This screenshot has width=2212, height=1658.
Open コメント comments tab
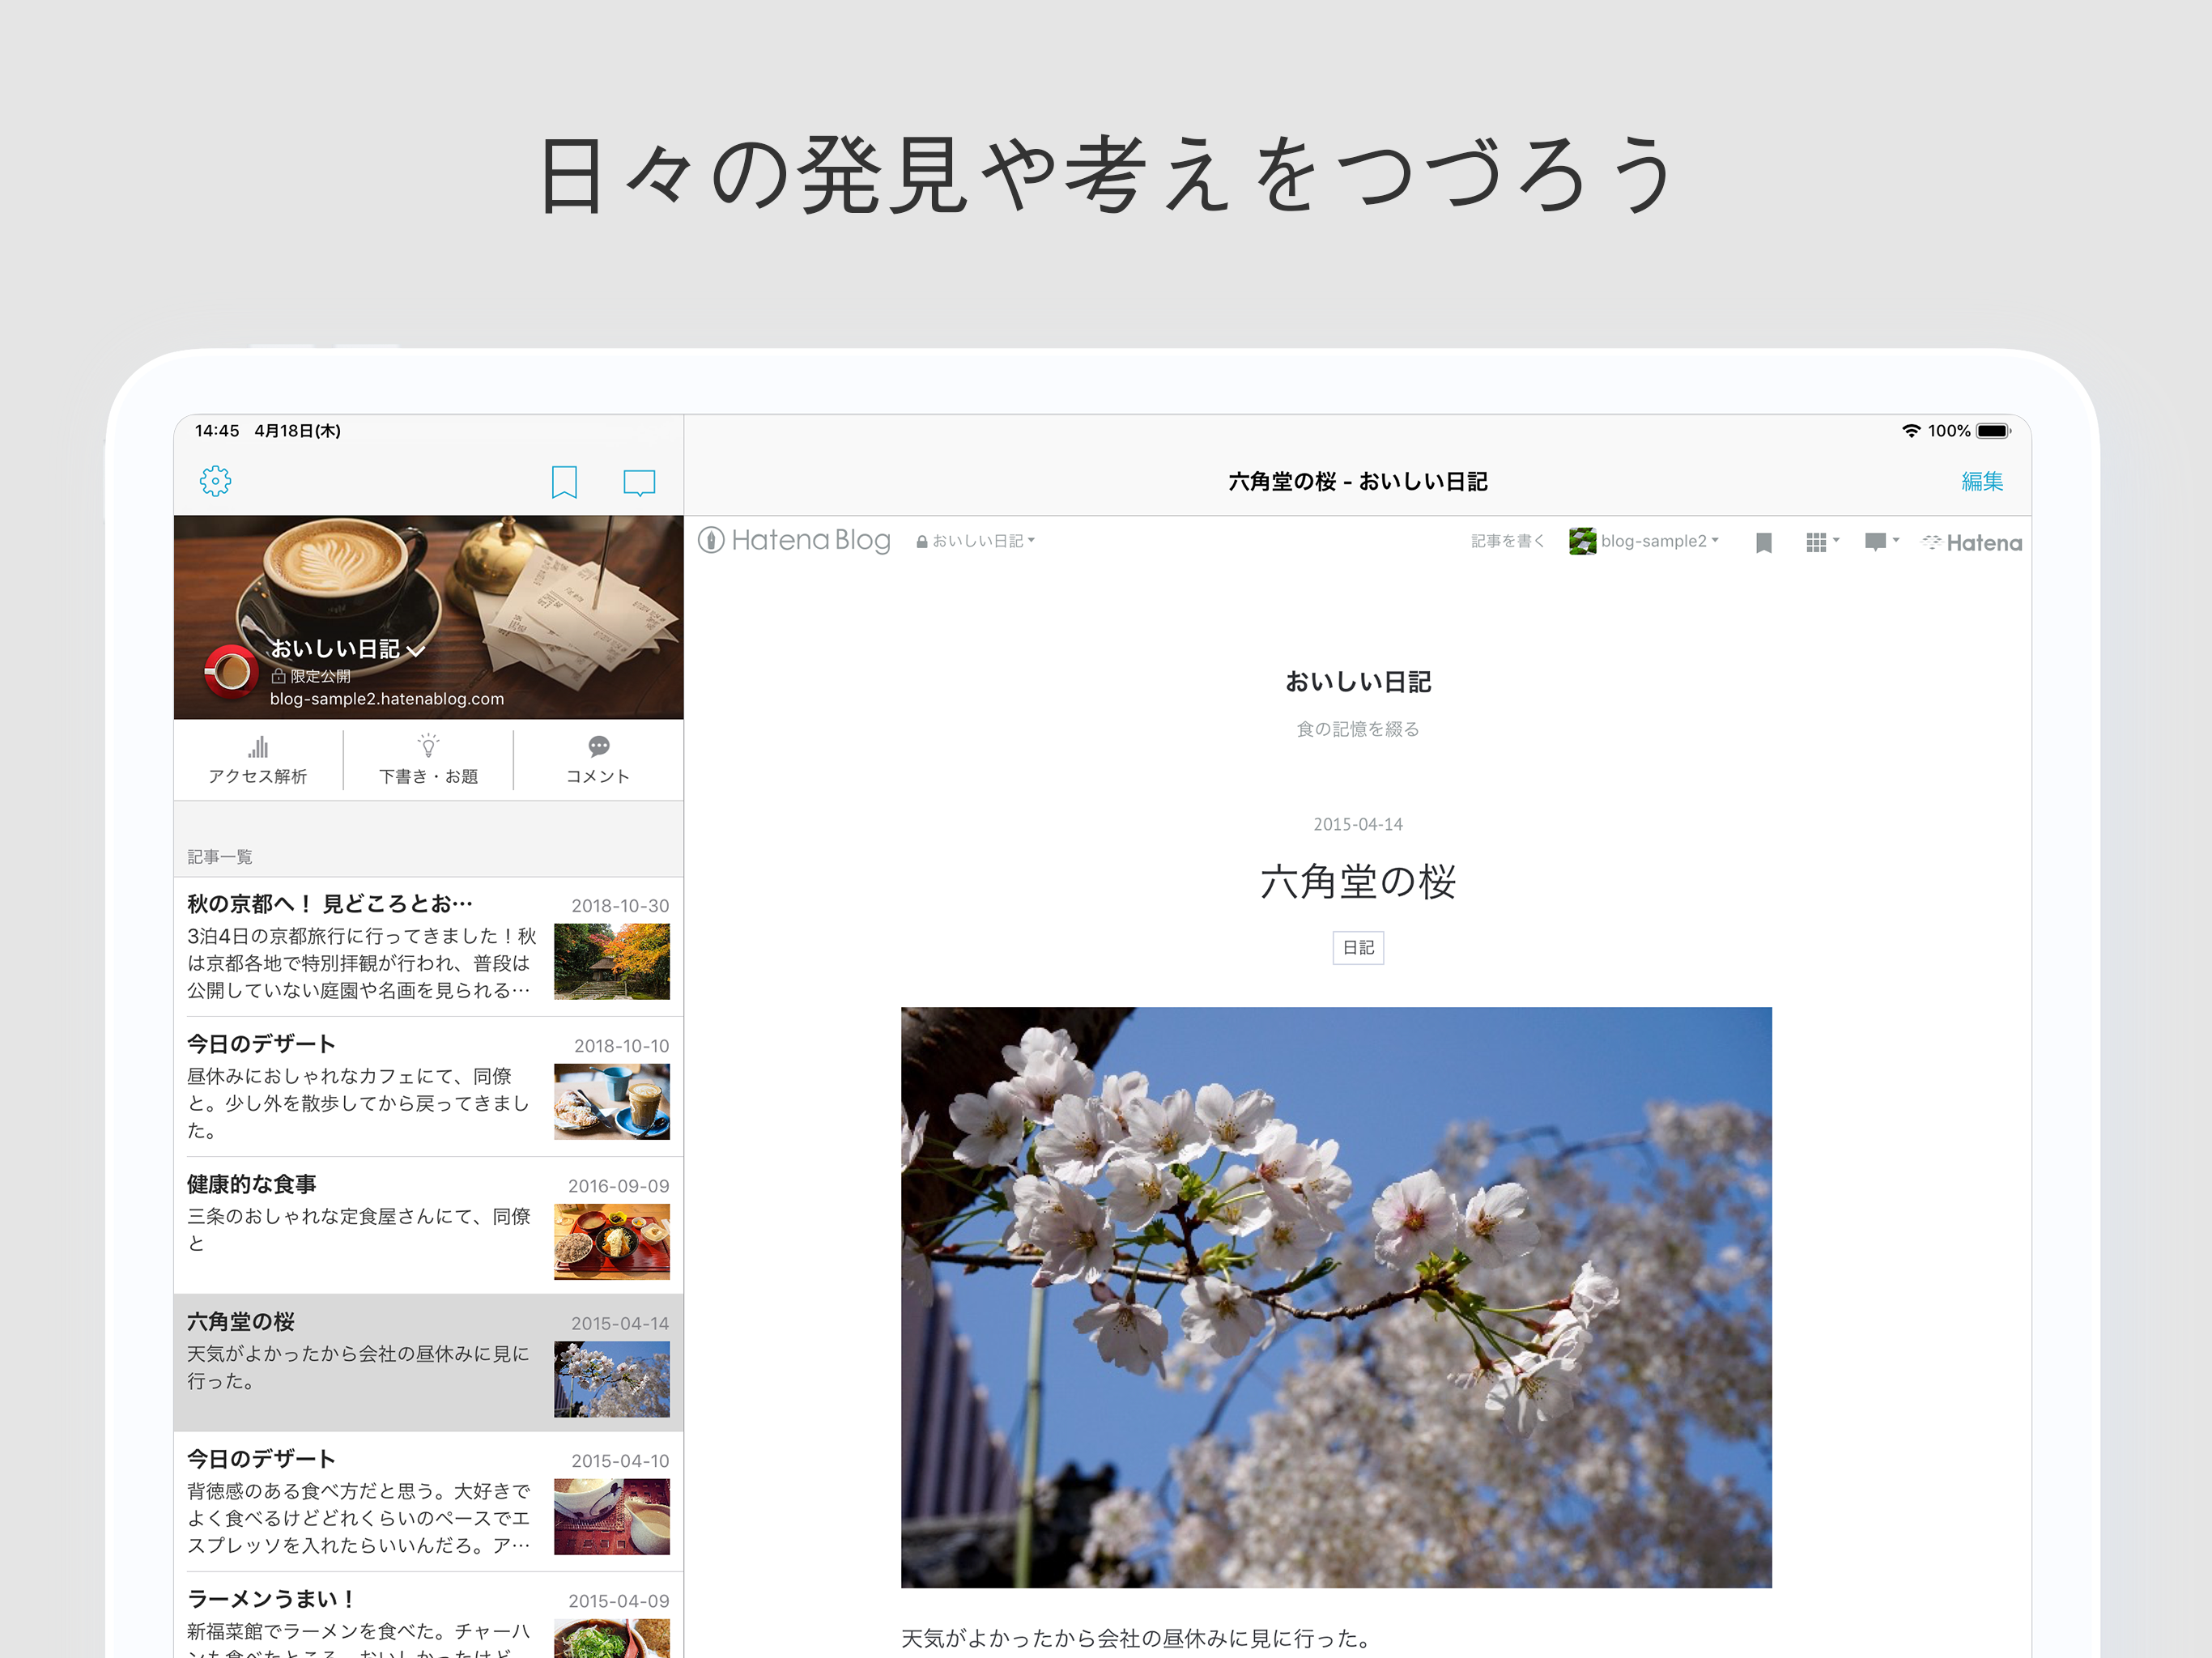tap(598, 761)
